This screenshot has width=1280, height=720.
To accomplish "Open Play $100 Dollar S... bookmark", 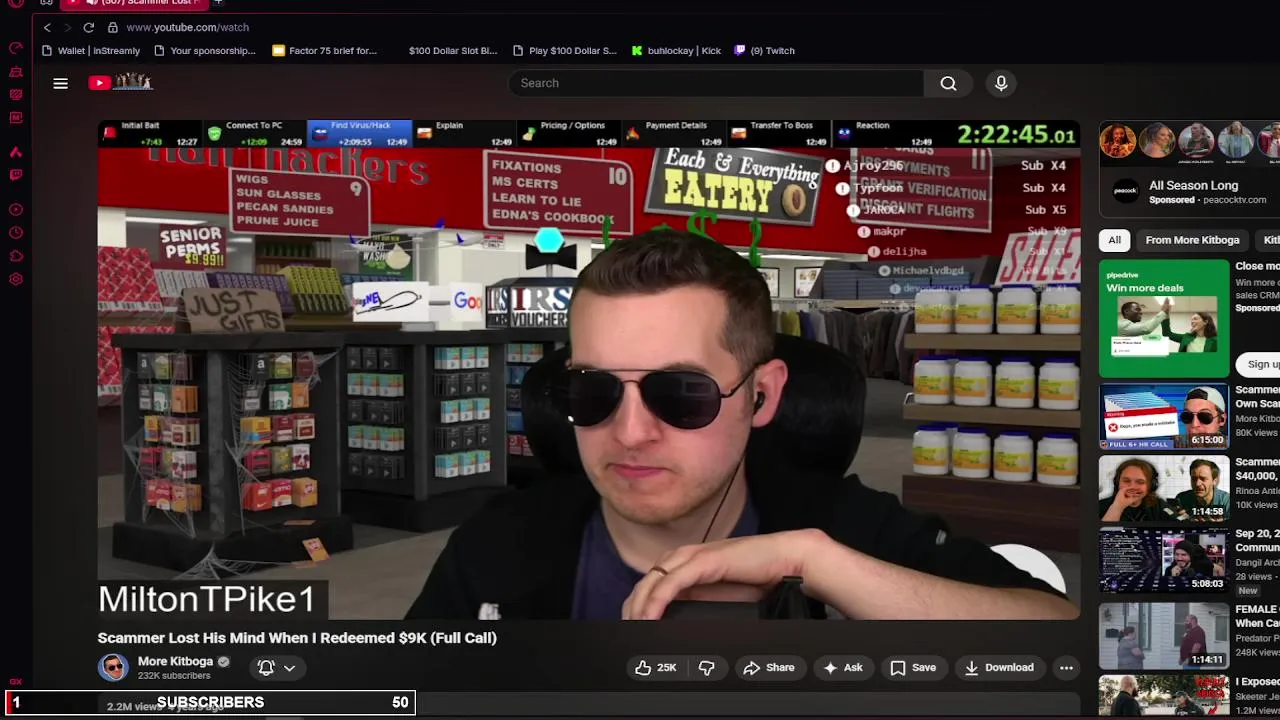I will 565,50.
